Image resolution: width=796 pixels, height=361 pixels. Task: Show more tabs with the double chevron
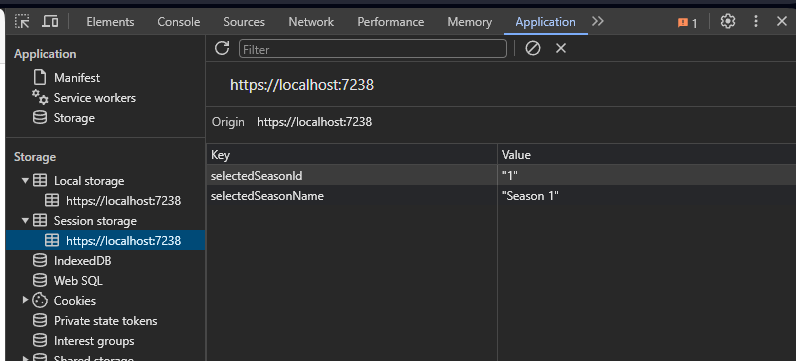(x=598, y=21)
